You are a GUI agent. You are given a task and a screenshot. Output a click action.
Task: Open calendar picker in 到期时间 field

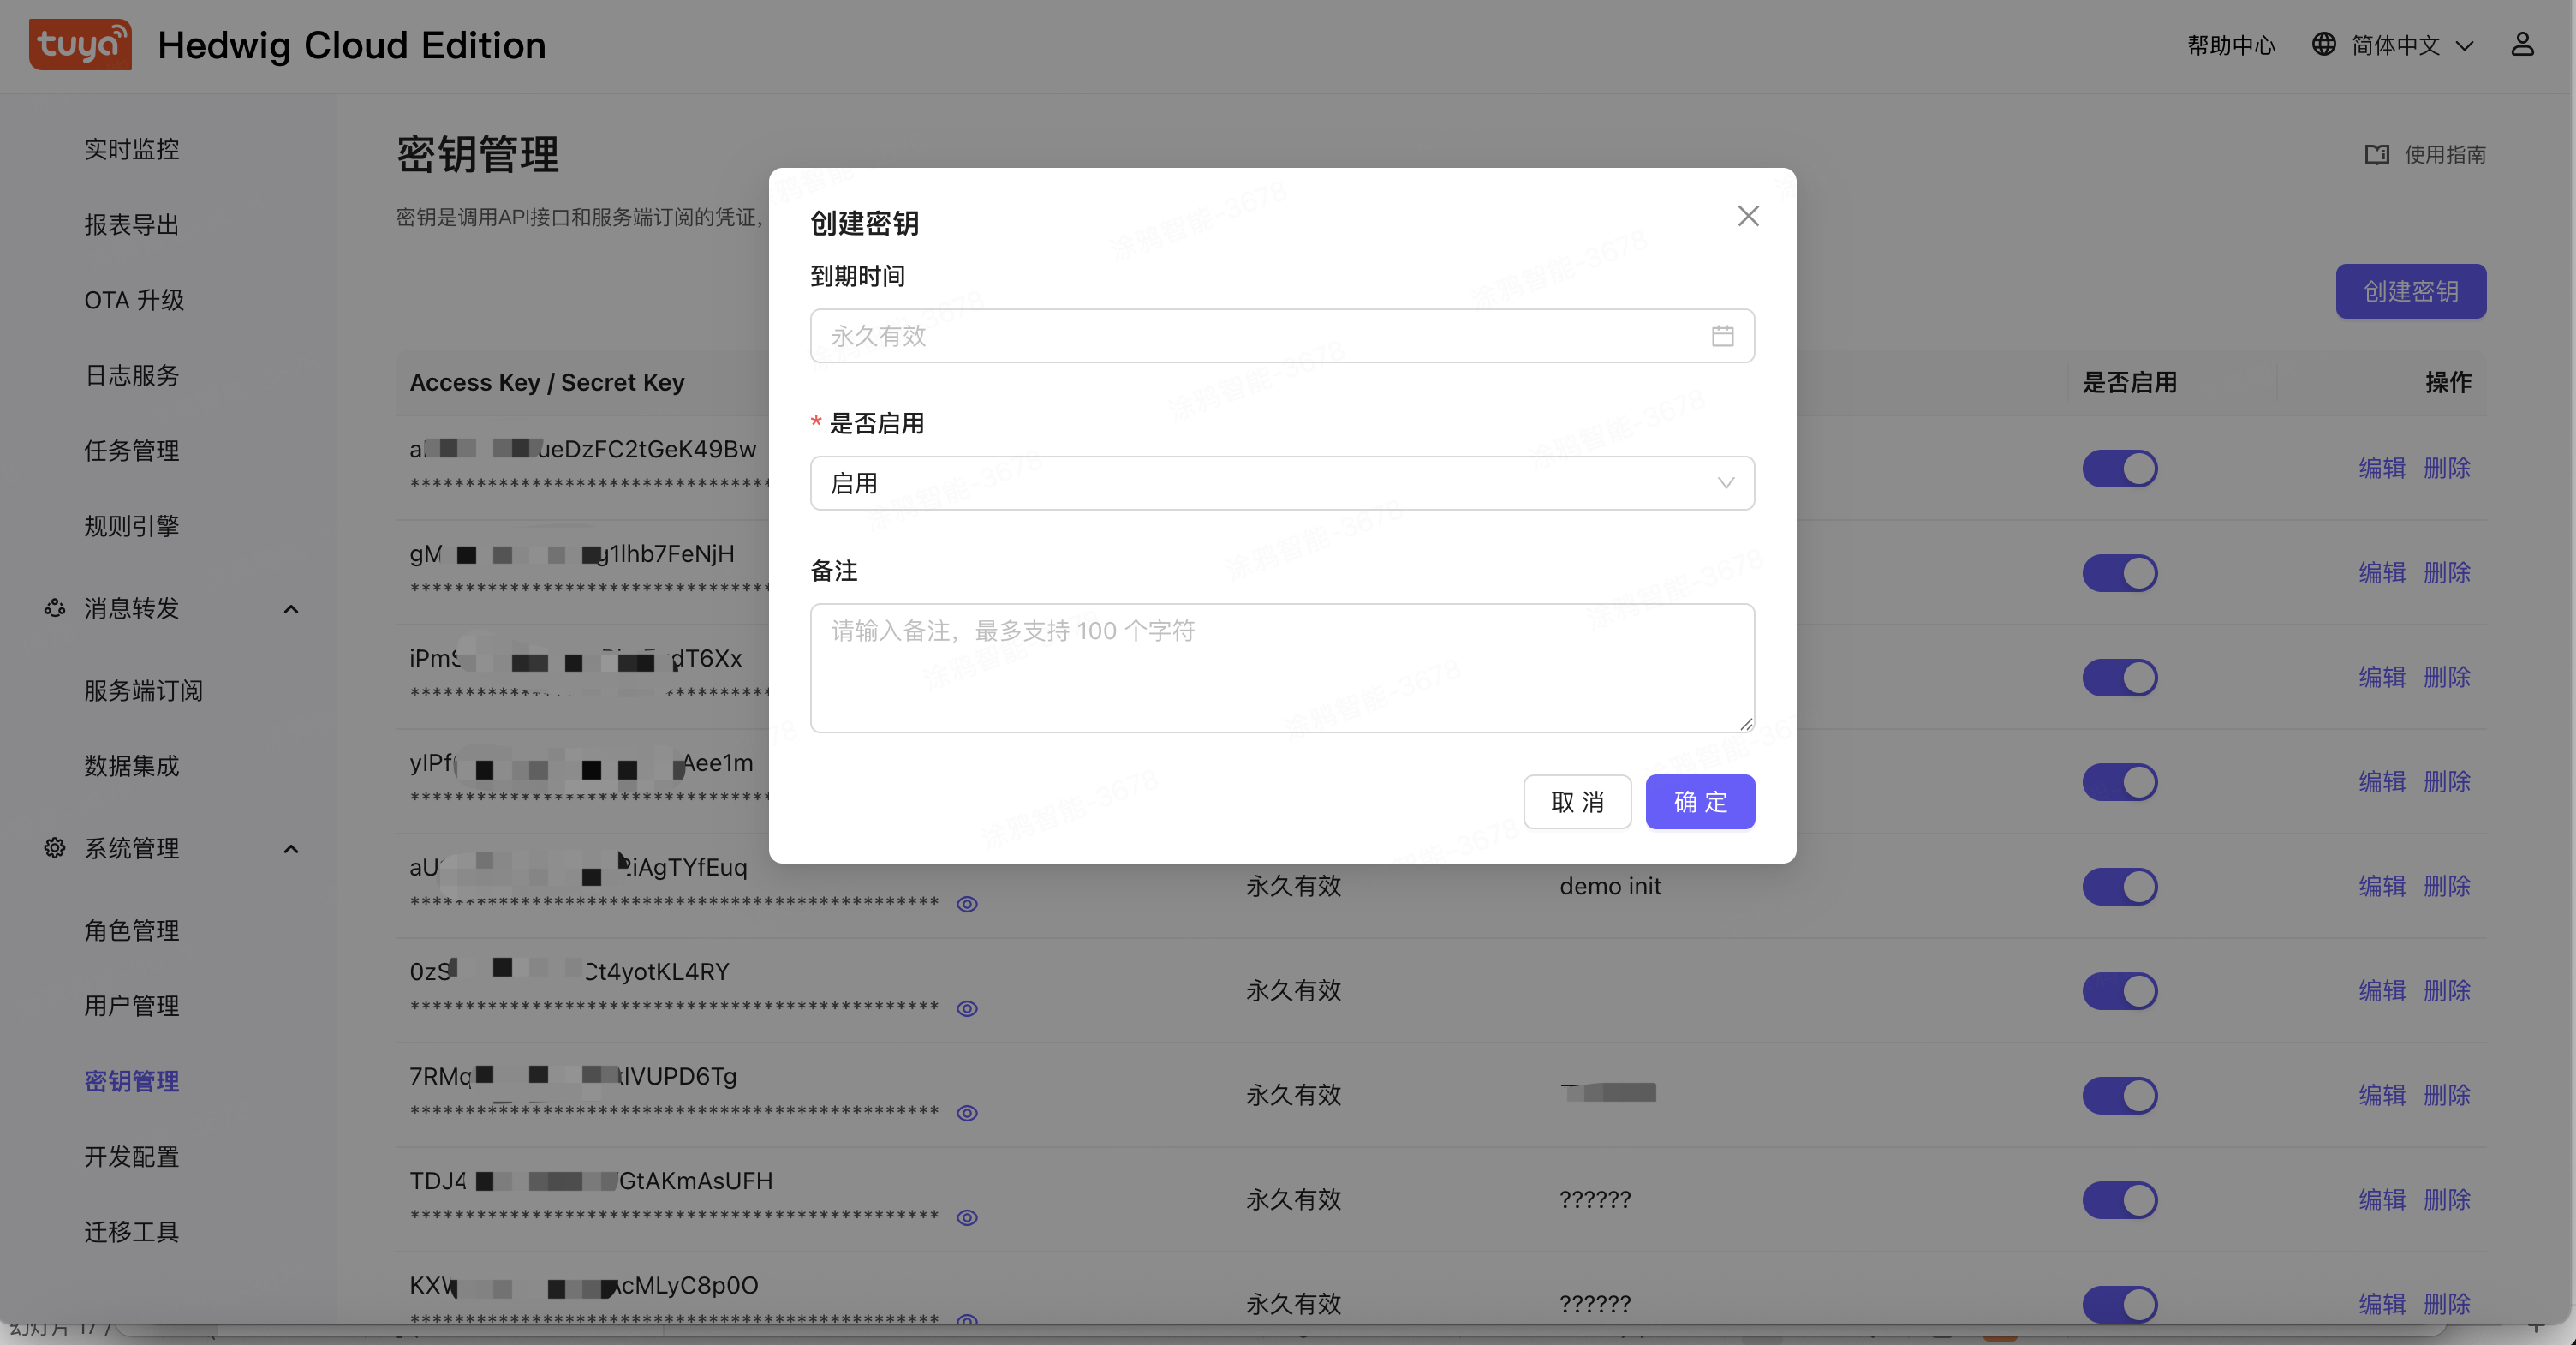(1722, 336)
